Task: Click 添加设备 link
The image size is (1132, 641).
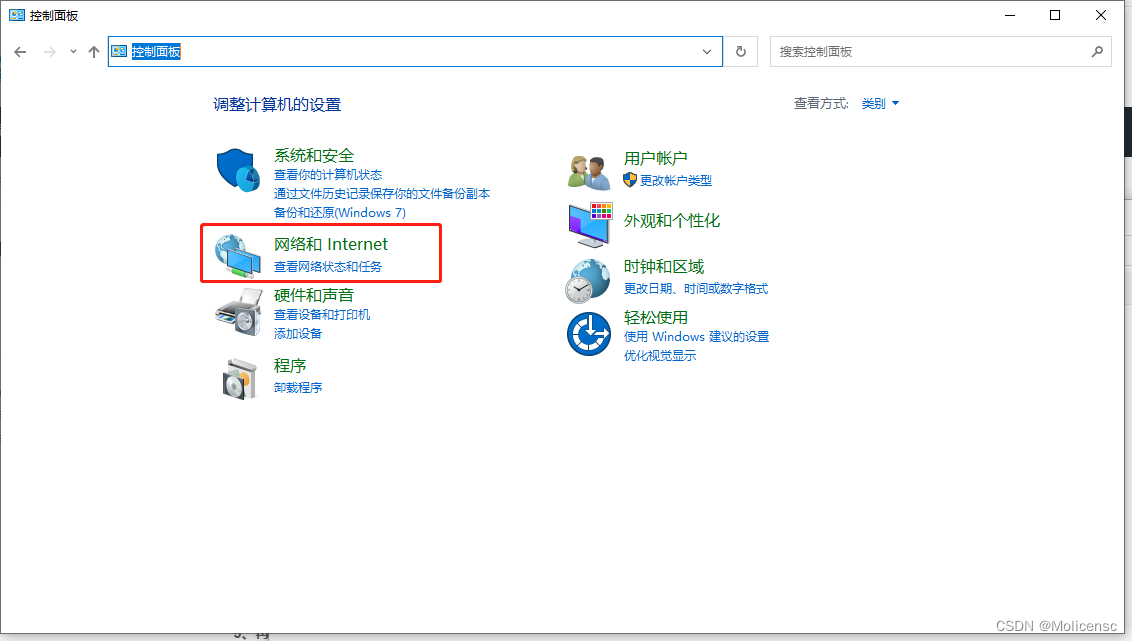Action: point(298,333)
